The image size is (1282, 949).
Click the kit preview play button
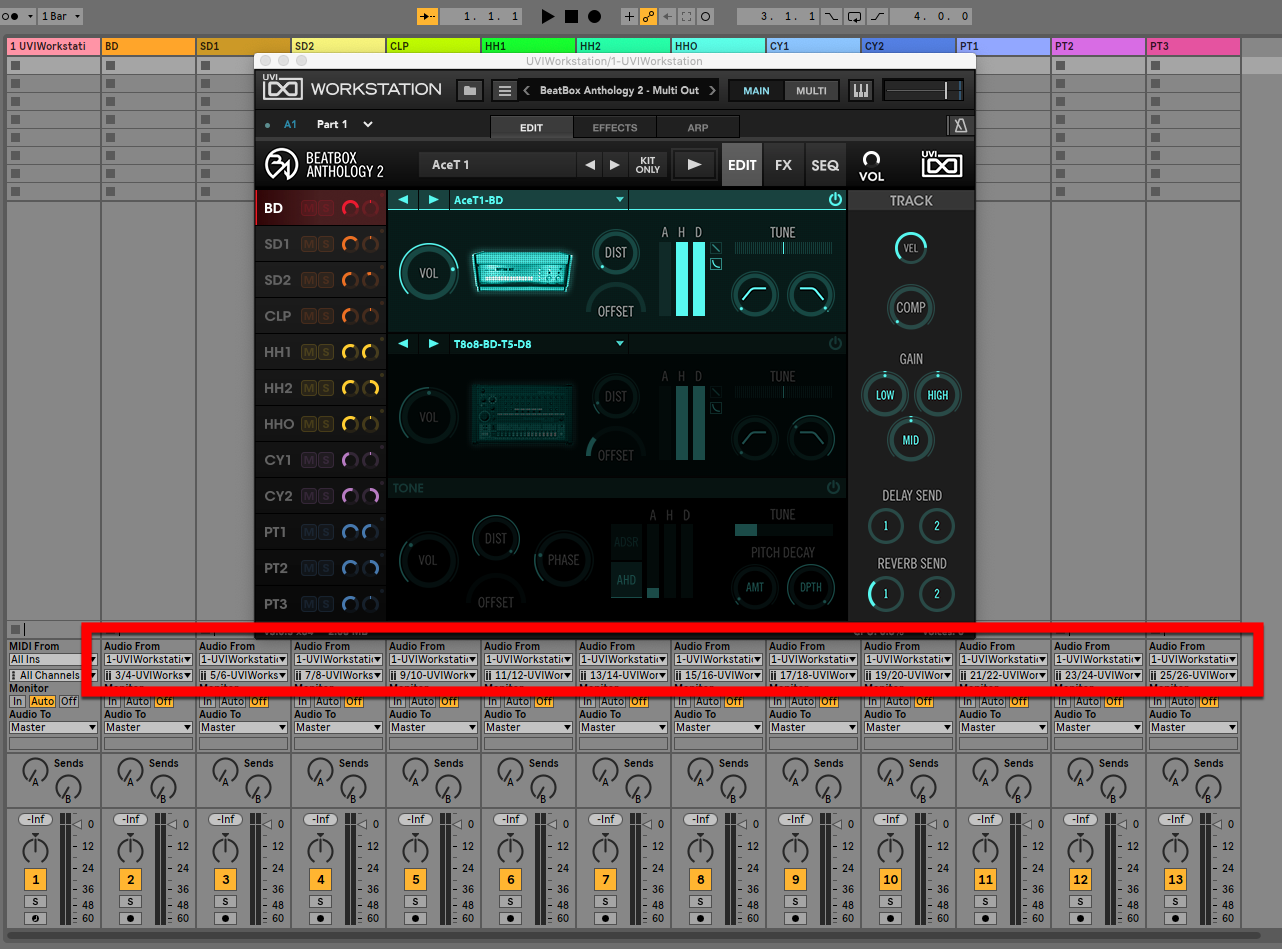[x=694, y=165]
